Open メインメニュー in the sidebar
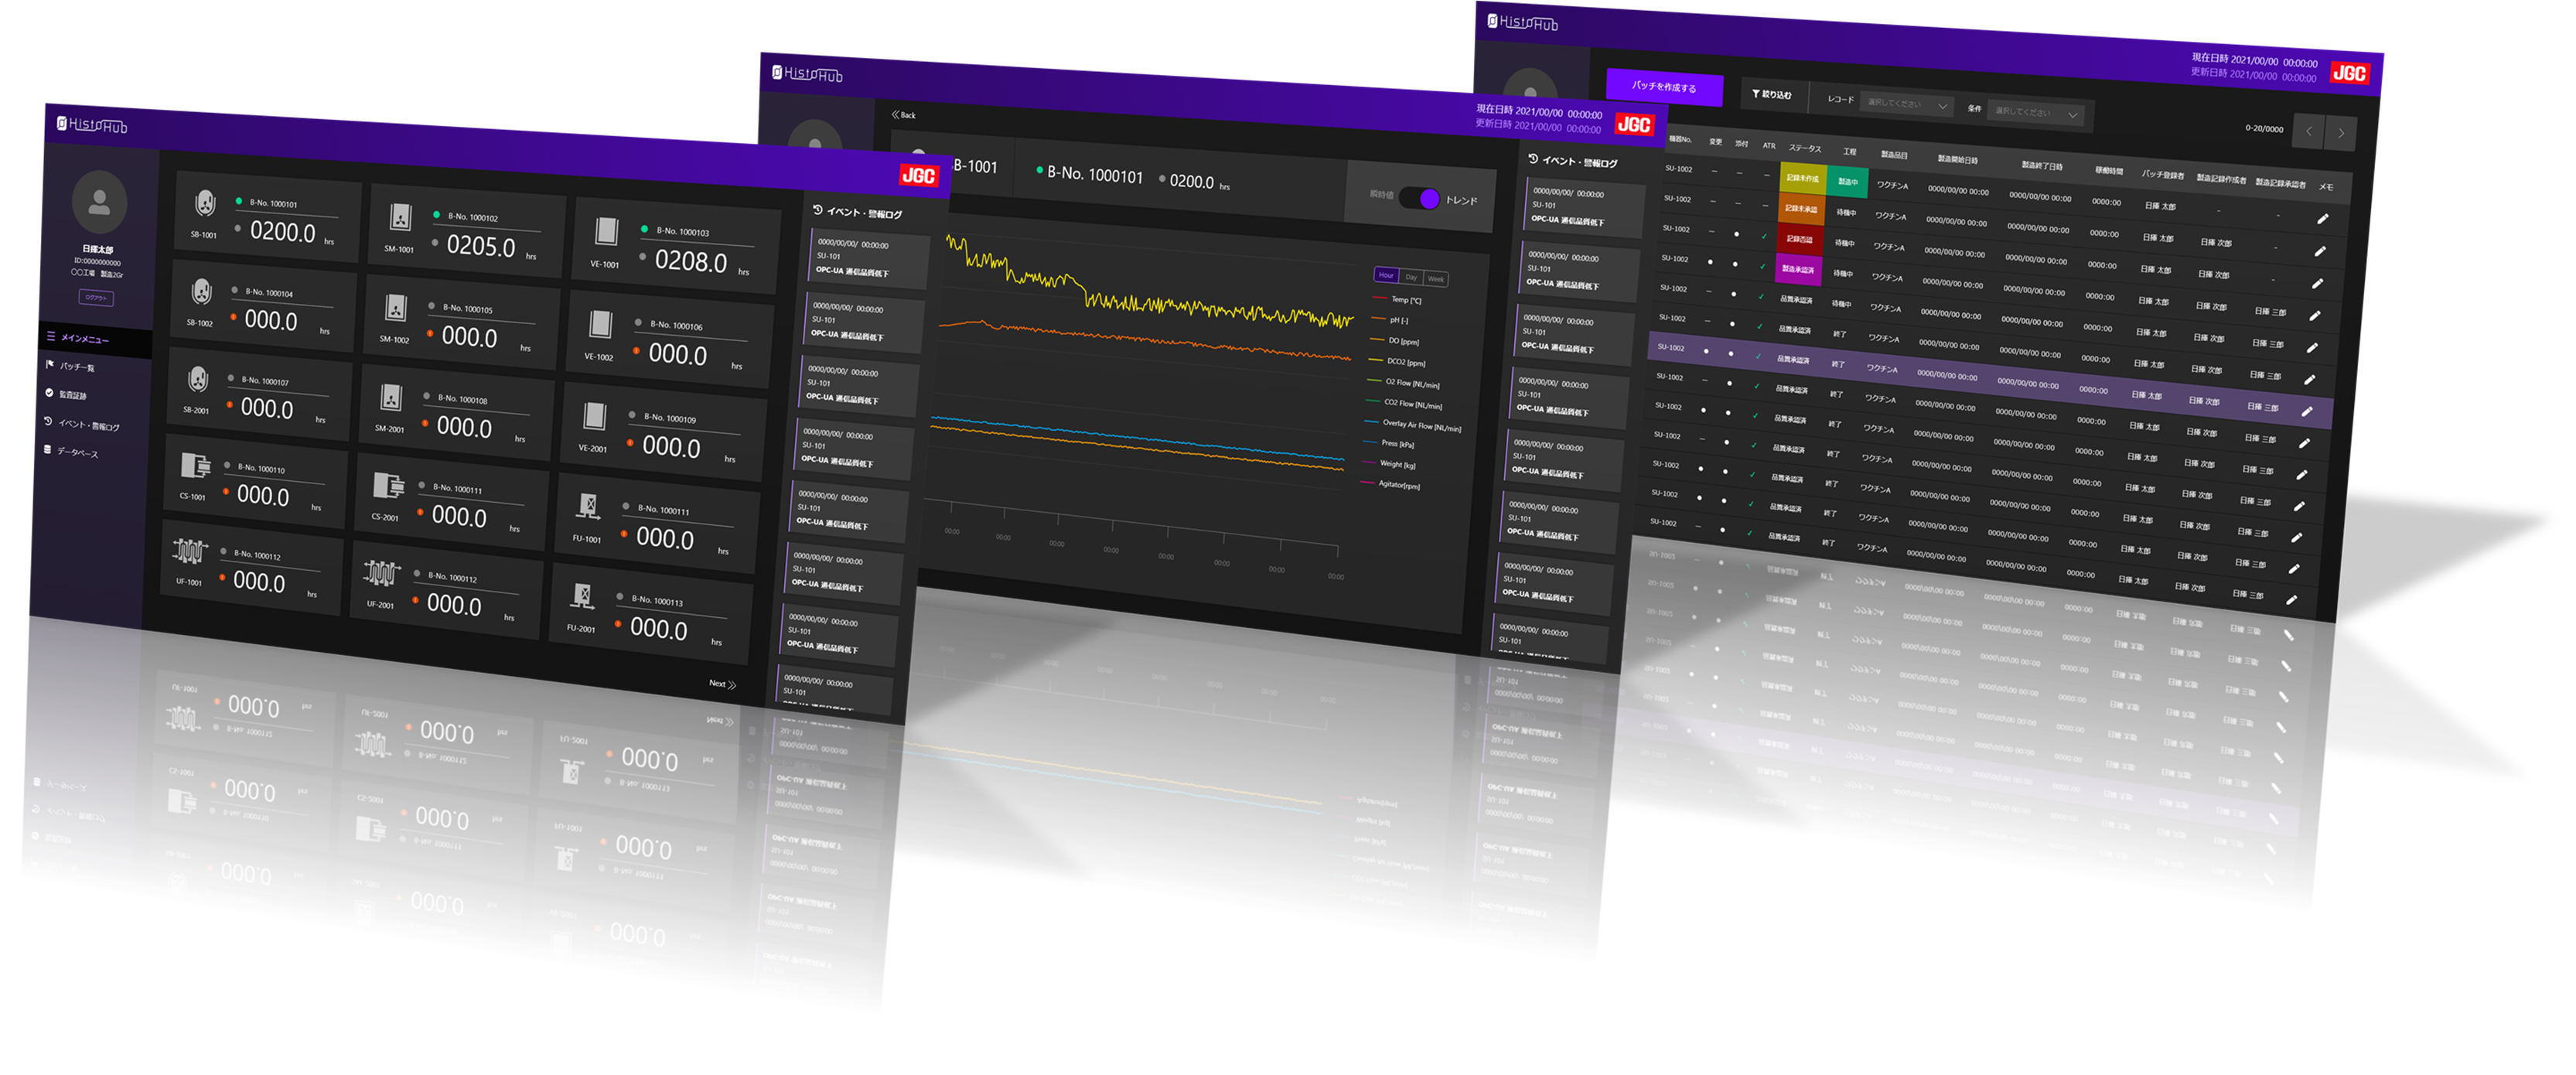This screenshot has height=1075, width=2576. click(84, 339)
